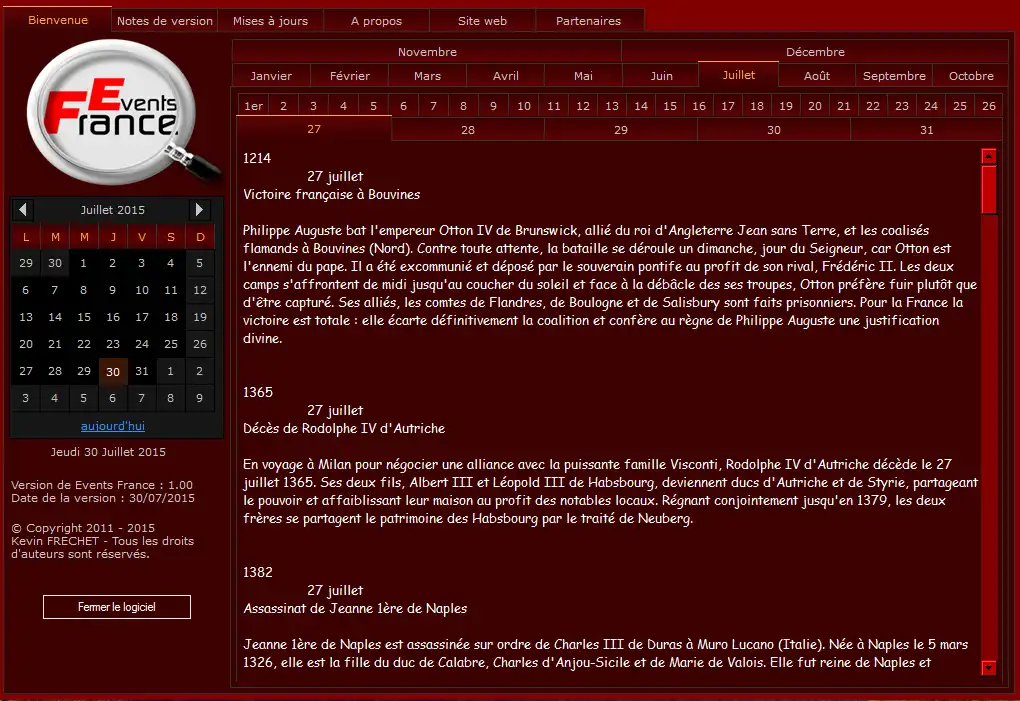Select the Bienvenue tab
The image size is (1020, 701).
(58, 20)
